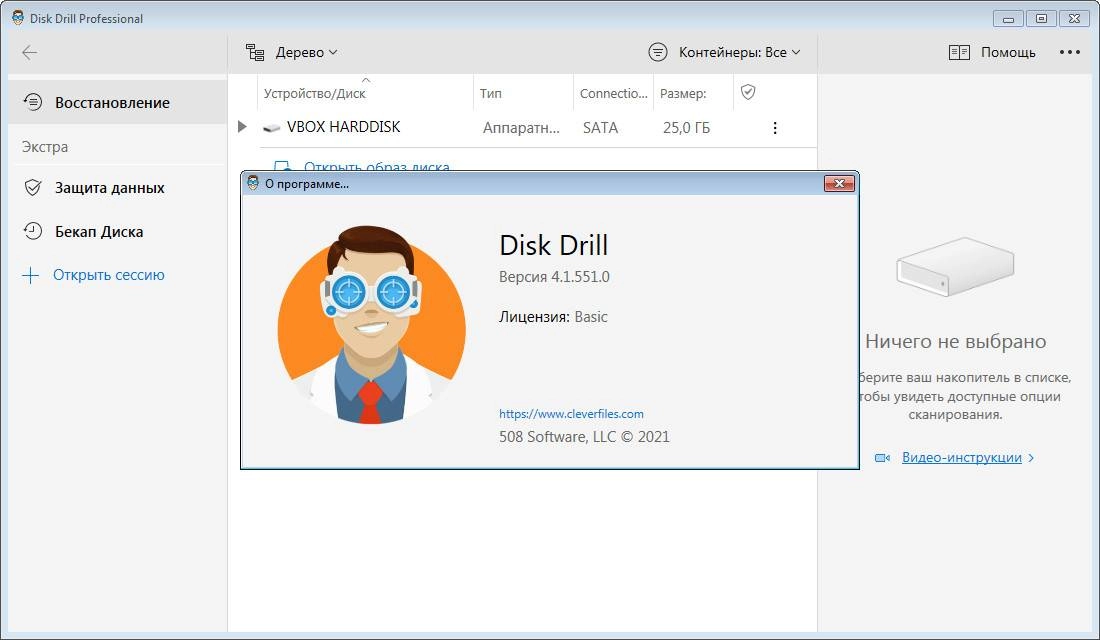Click the 25,0 ГБ size cell

686,128
